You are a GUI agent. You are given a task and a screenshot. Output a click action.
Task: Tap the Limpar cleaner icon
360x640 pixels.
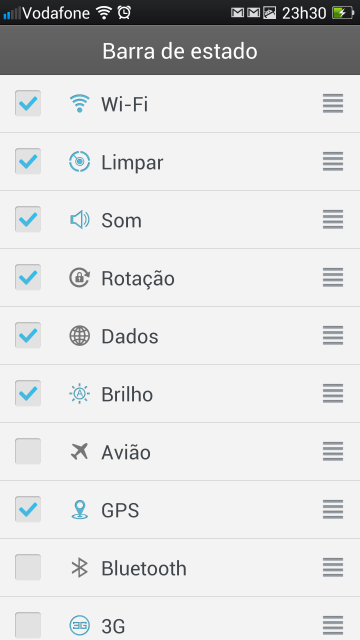pos(79,162)
